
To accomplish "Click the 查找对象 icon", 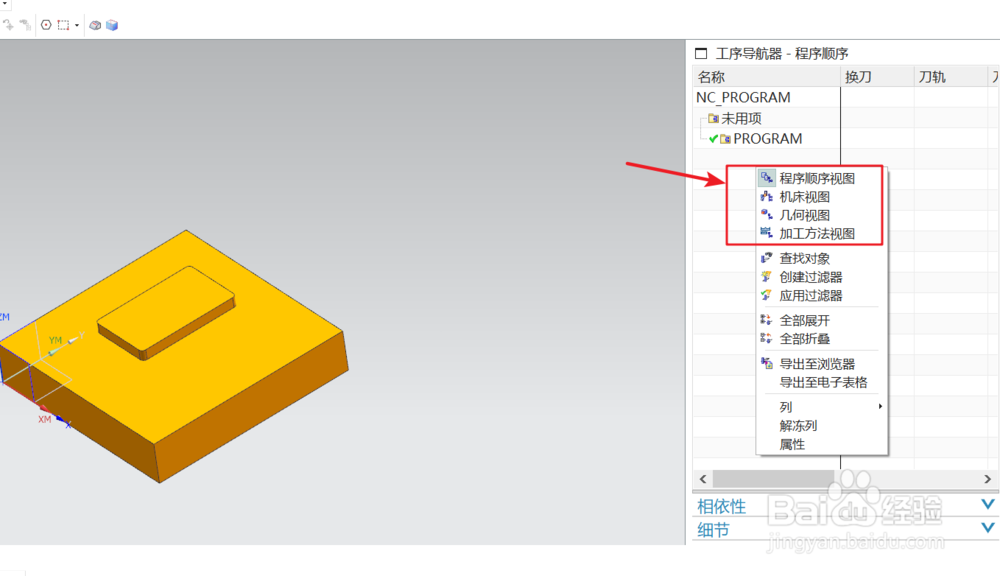I will tap(767, 258).
